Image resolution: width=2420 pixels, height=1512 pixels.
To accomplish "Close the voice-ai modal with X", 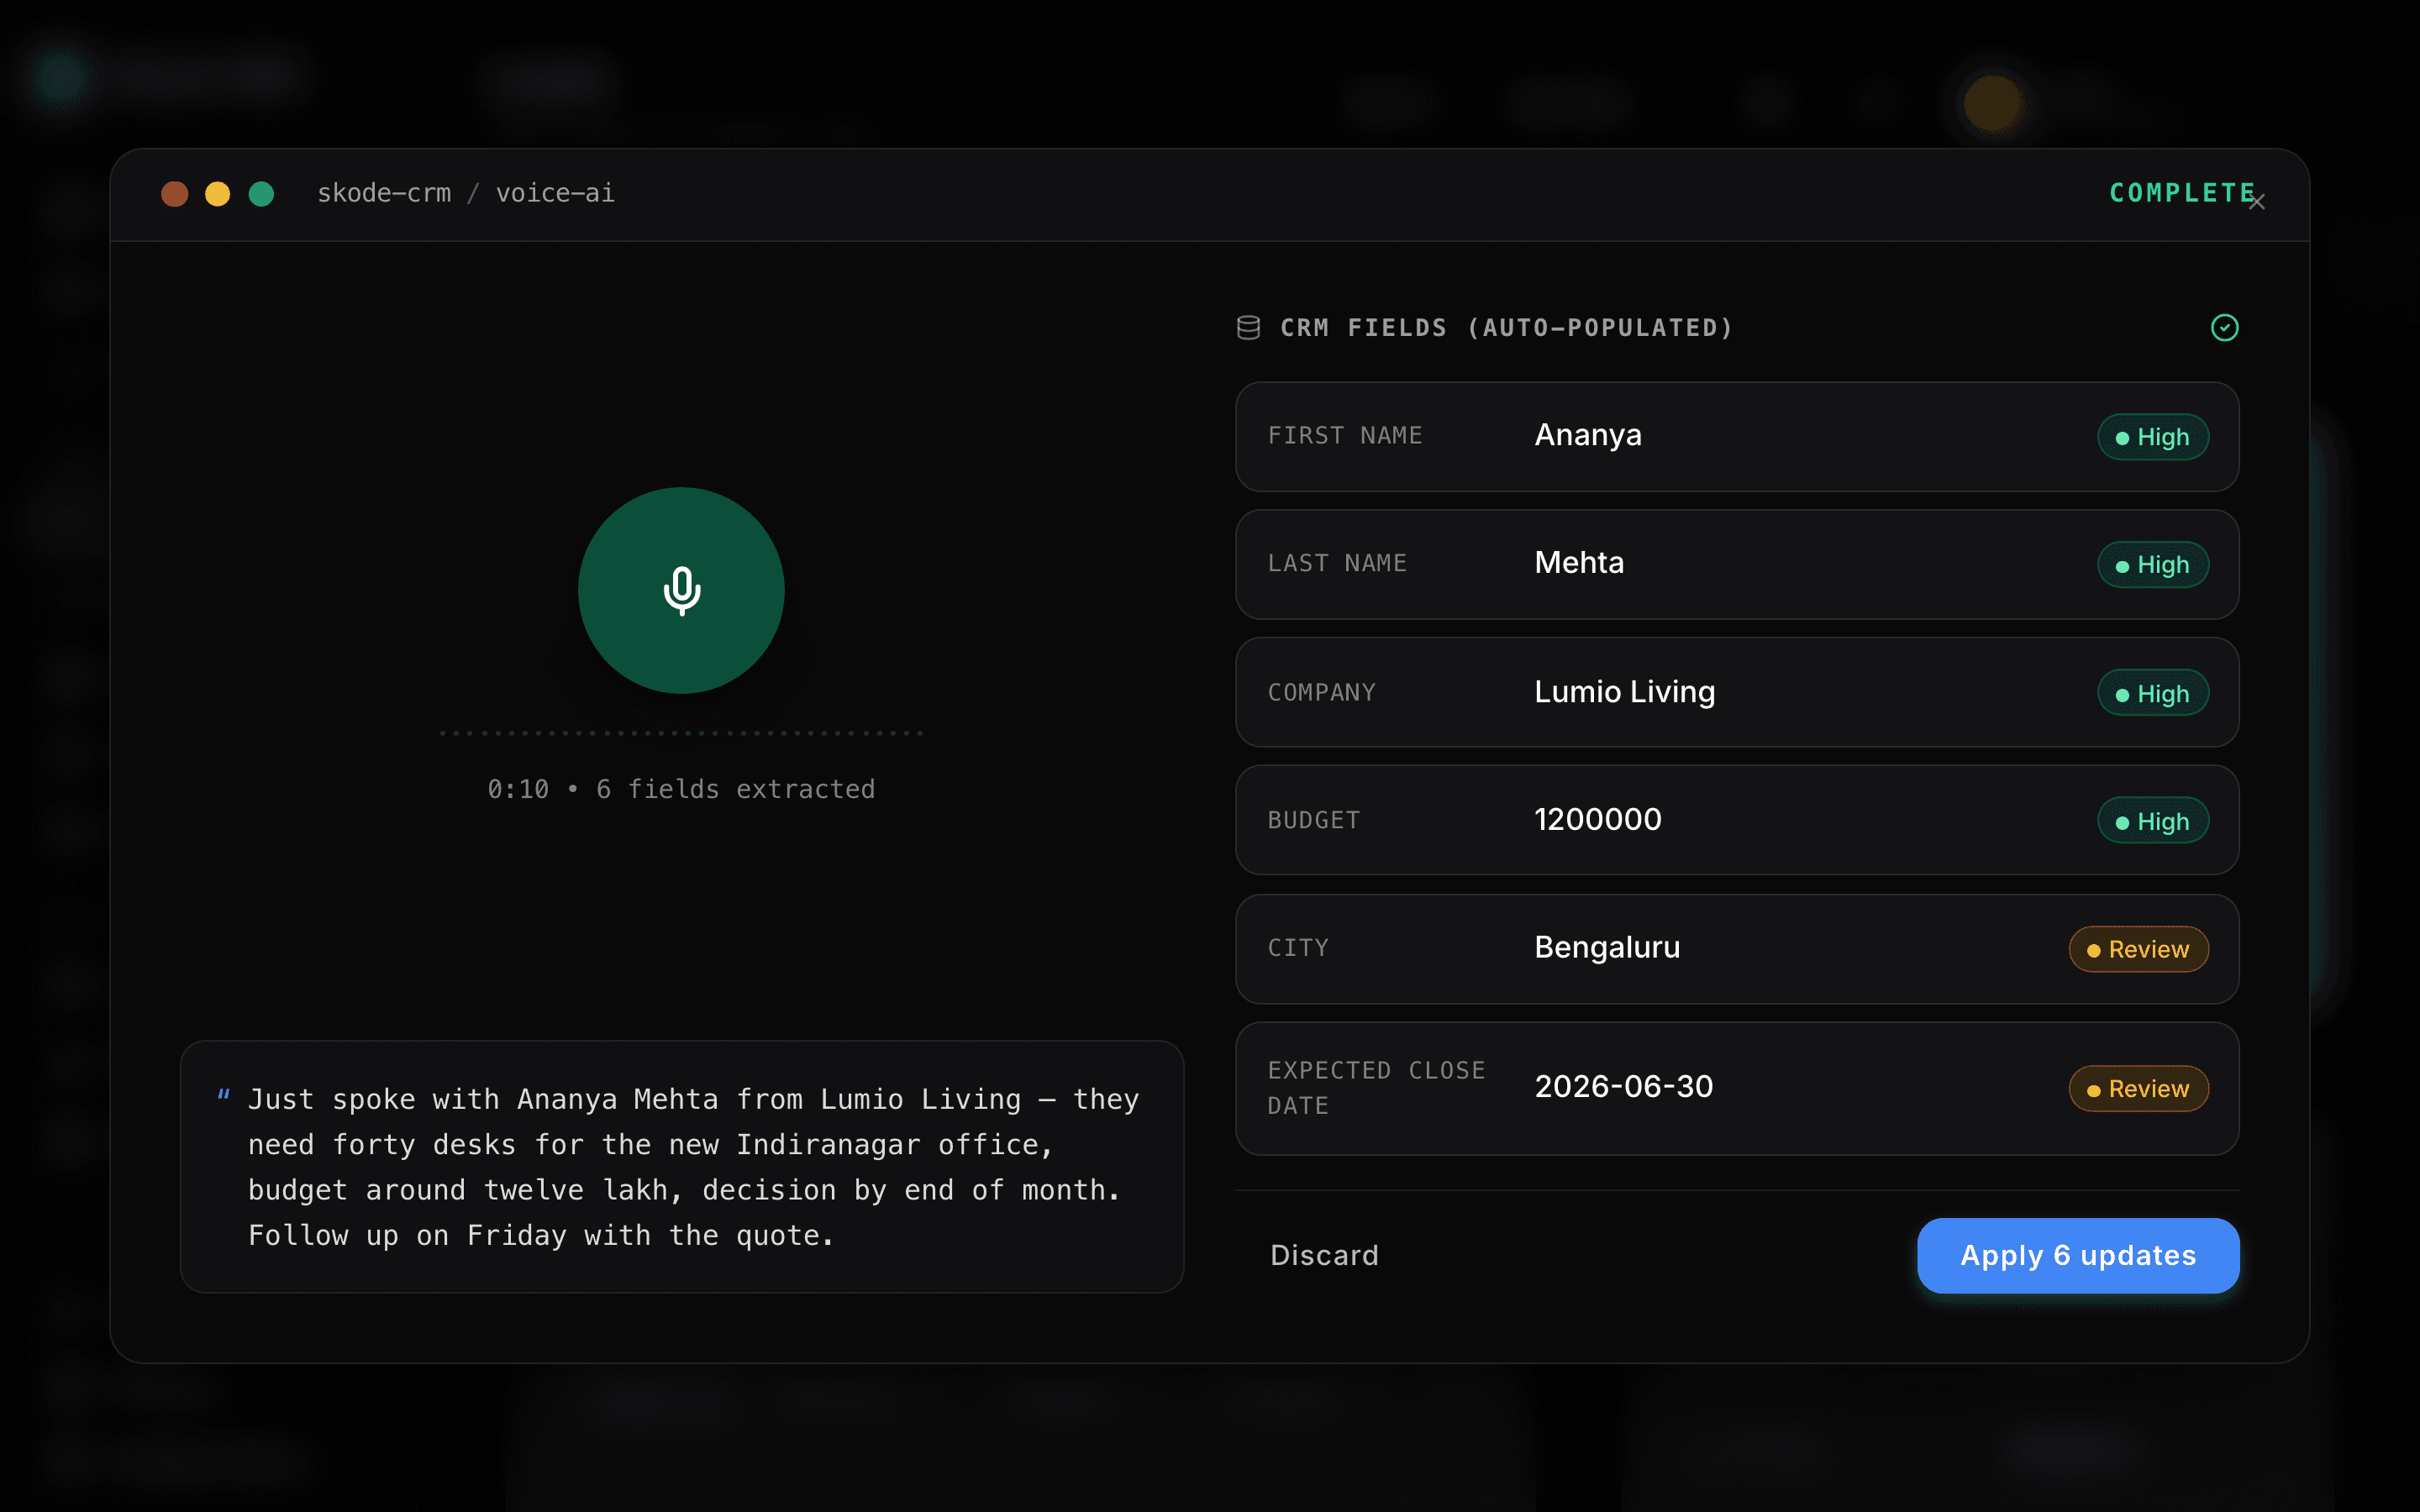I will [x=2257, y=202].
